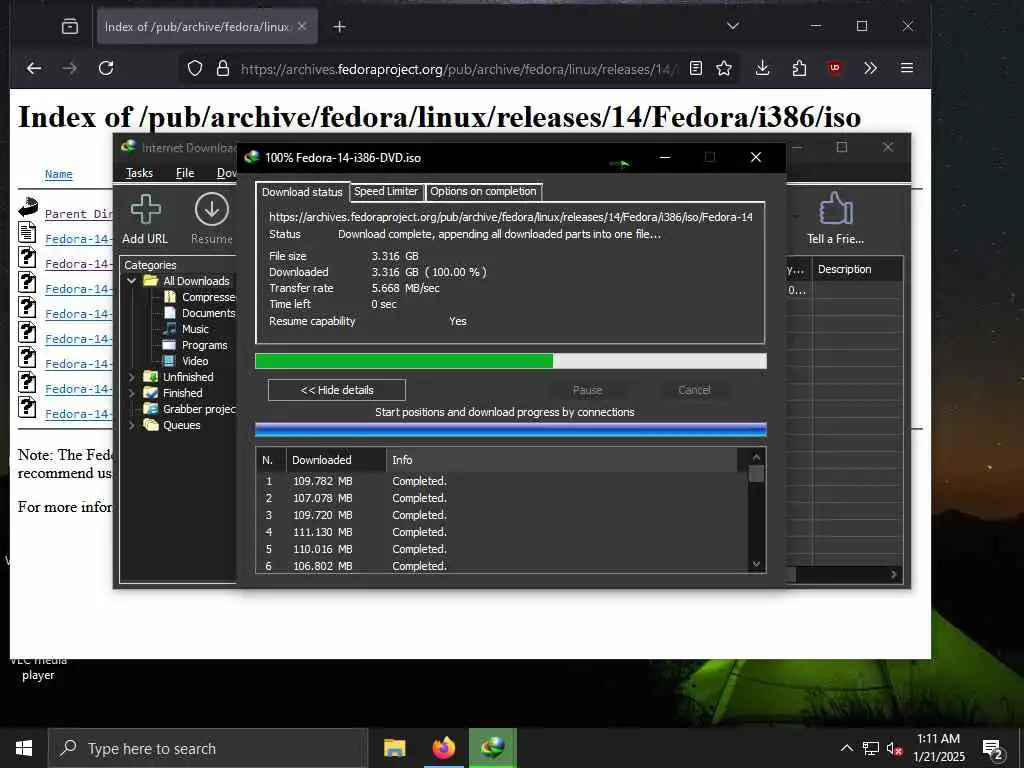Select connection row 4 with 111.130 MB
Screen dimensions: 1024x768
502,532
